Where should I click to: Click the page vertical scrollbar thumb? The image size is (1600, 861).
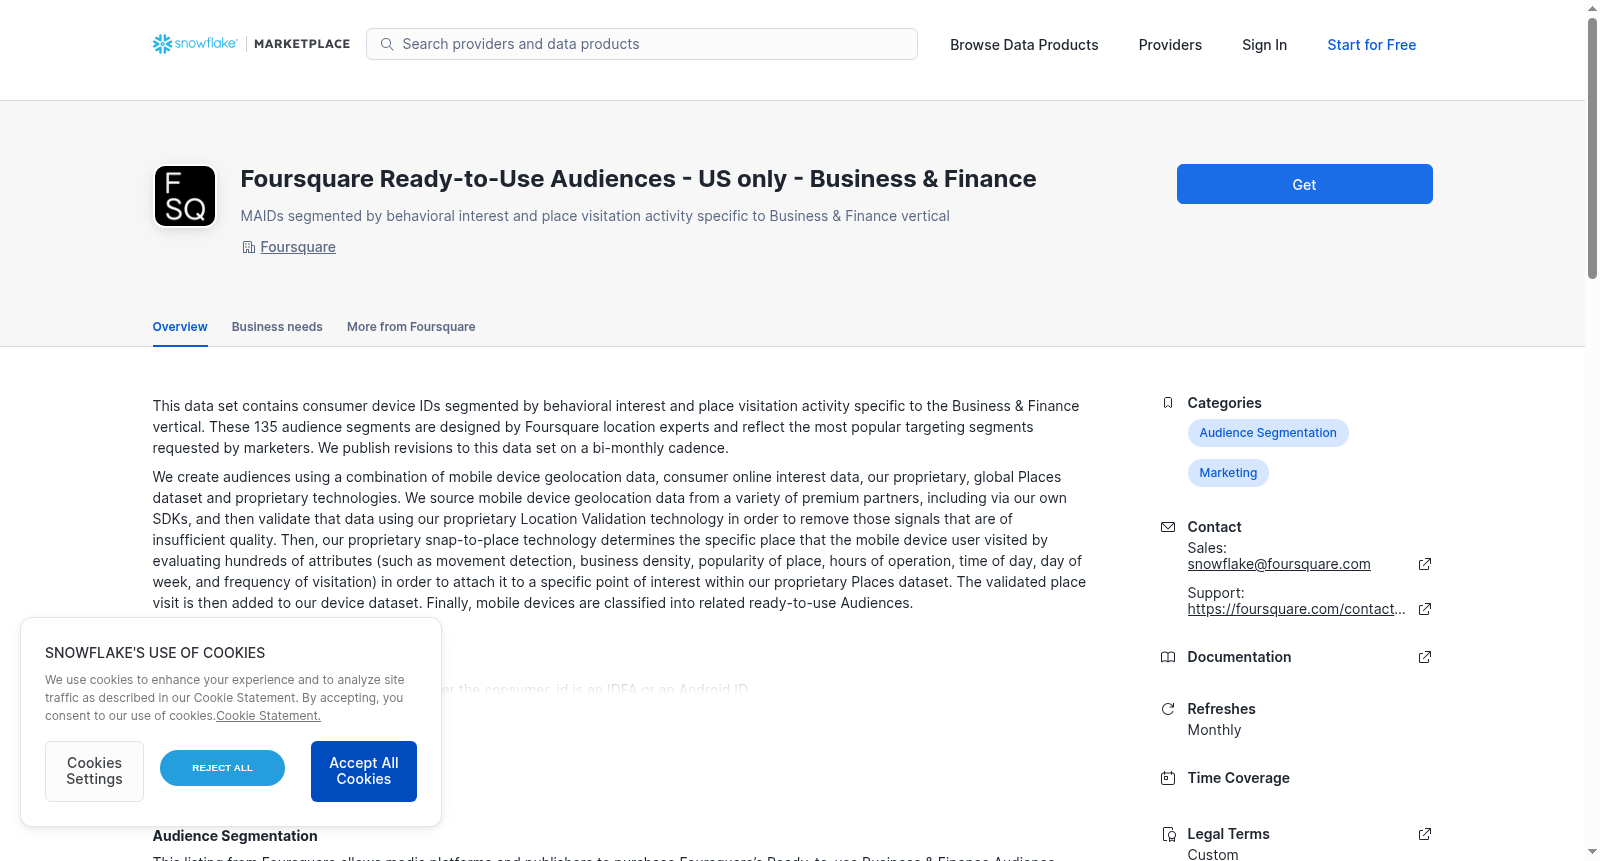pos(1592,148)
